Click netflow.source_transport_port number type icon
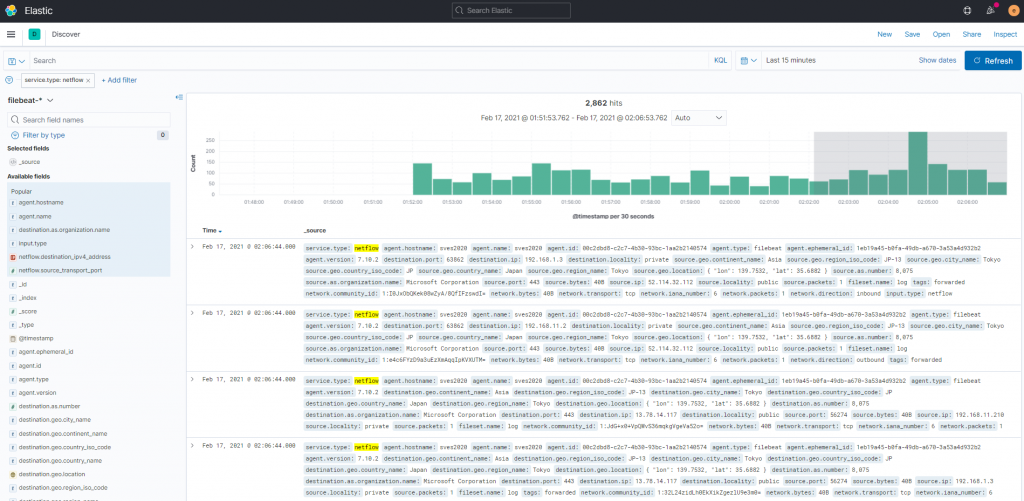 tap(14, 270)
